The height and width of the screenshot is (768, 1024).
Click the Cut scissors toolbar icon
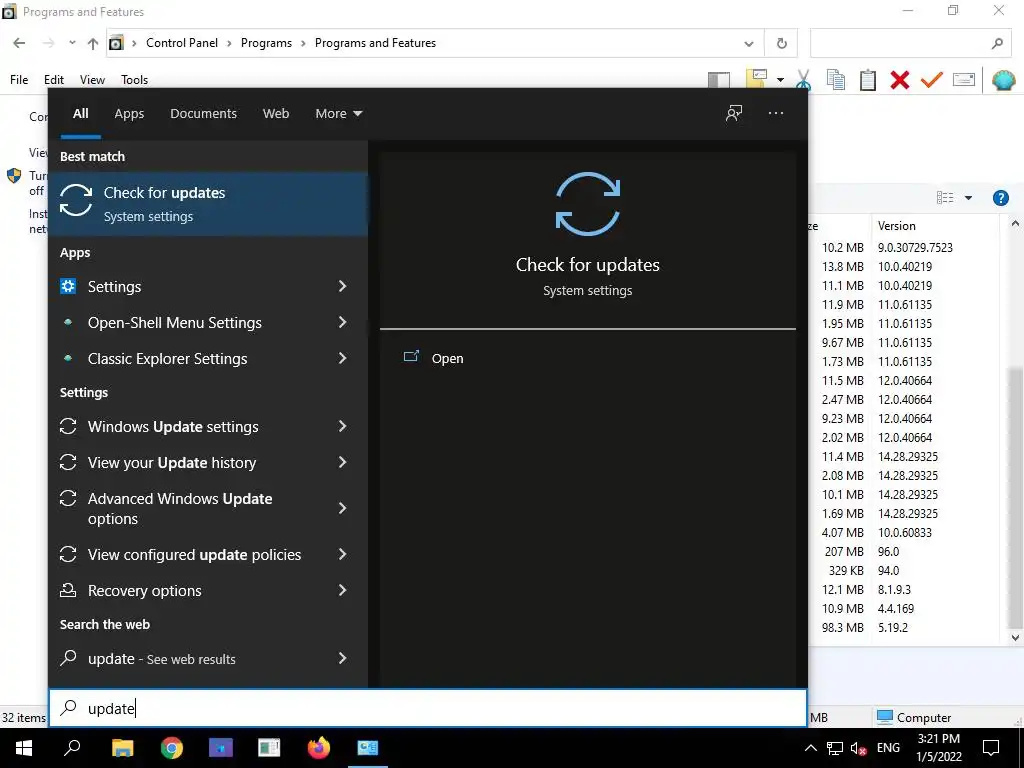pos(803,80)
